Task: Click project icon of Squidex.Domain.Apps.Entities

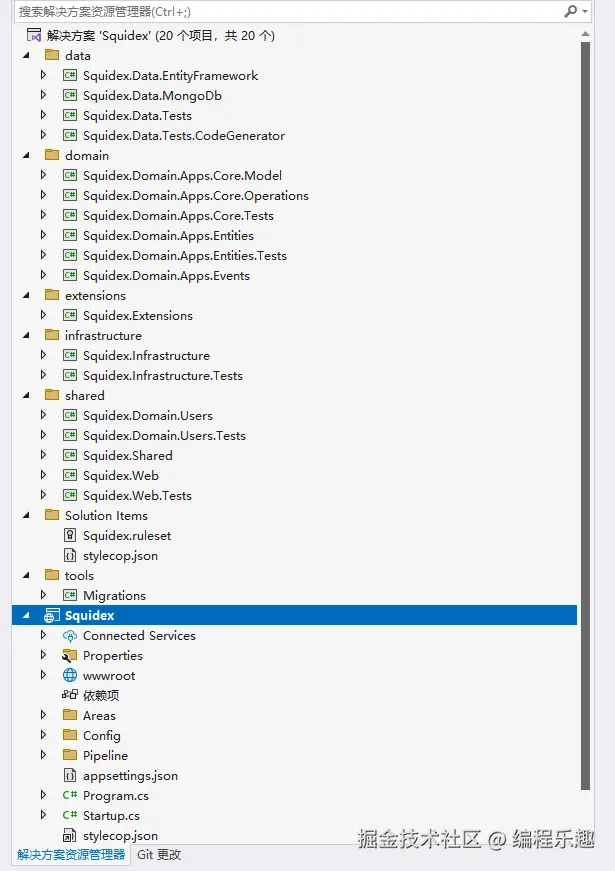Action: (x=69, y=236)
